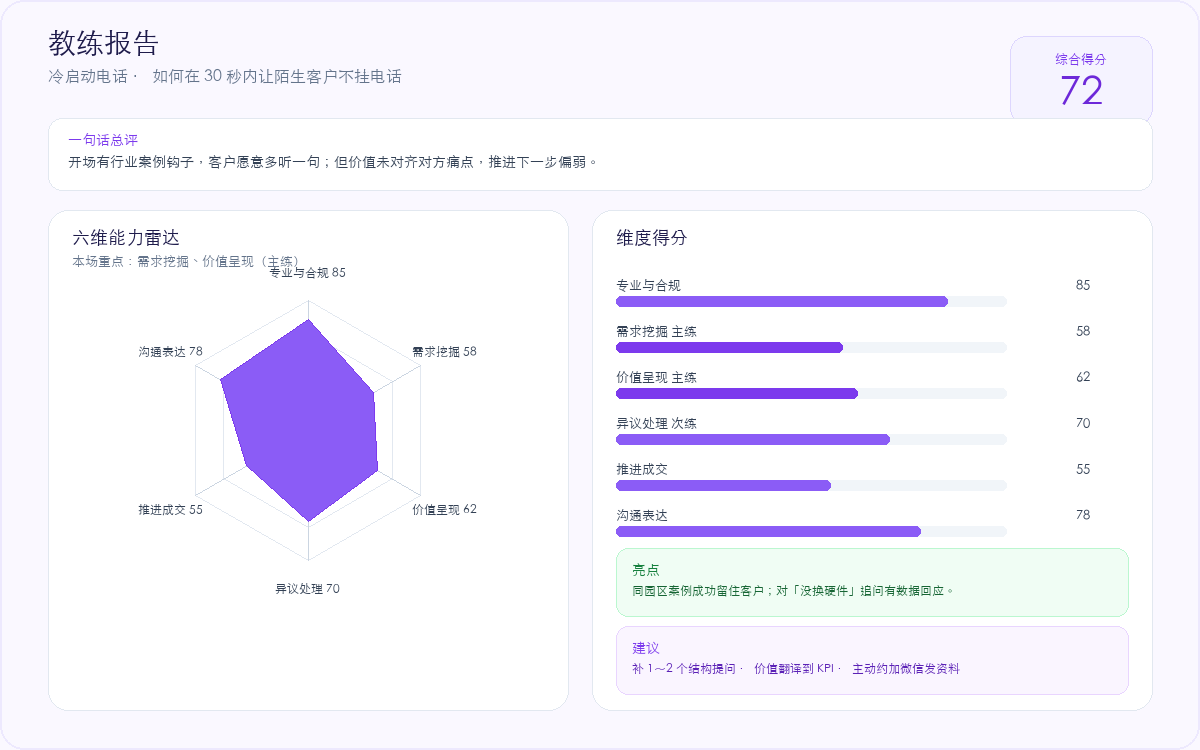Click the 专业与合规 progress bar
This screenshot has width=1200, height=750.
point(811,301)
